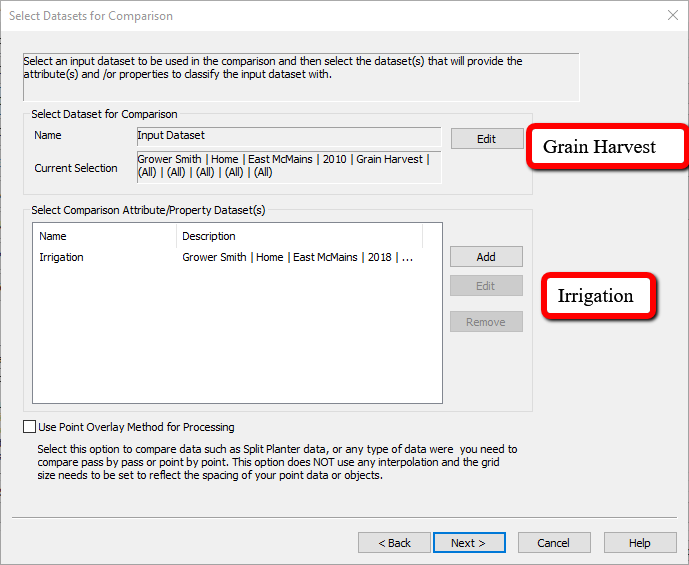Click the Description column header

tap(300, 236)
